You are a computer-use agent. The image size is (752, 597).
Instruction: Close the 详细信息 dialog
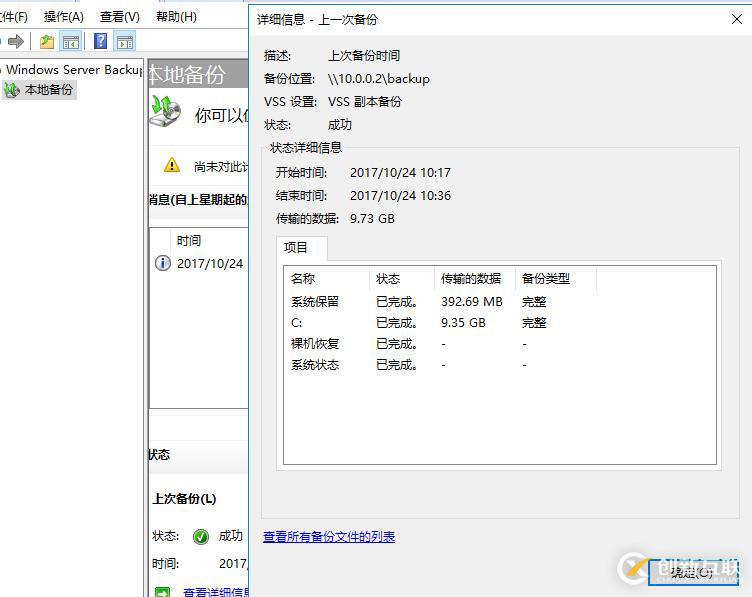tap(737, 19)
